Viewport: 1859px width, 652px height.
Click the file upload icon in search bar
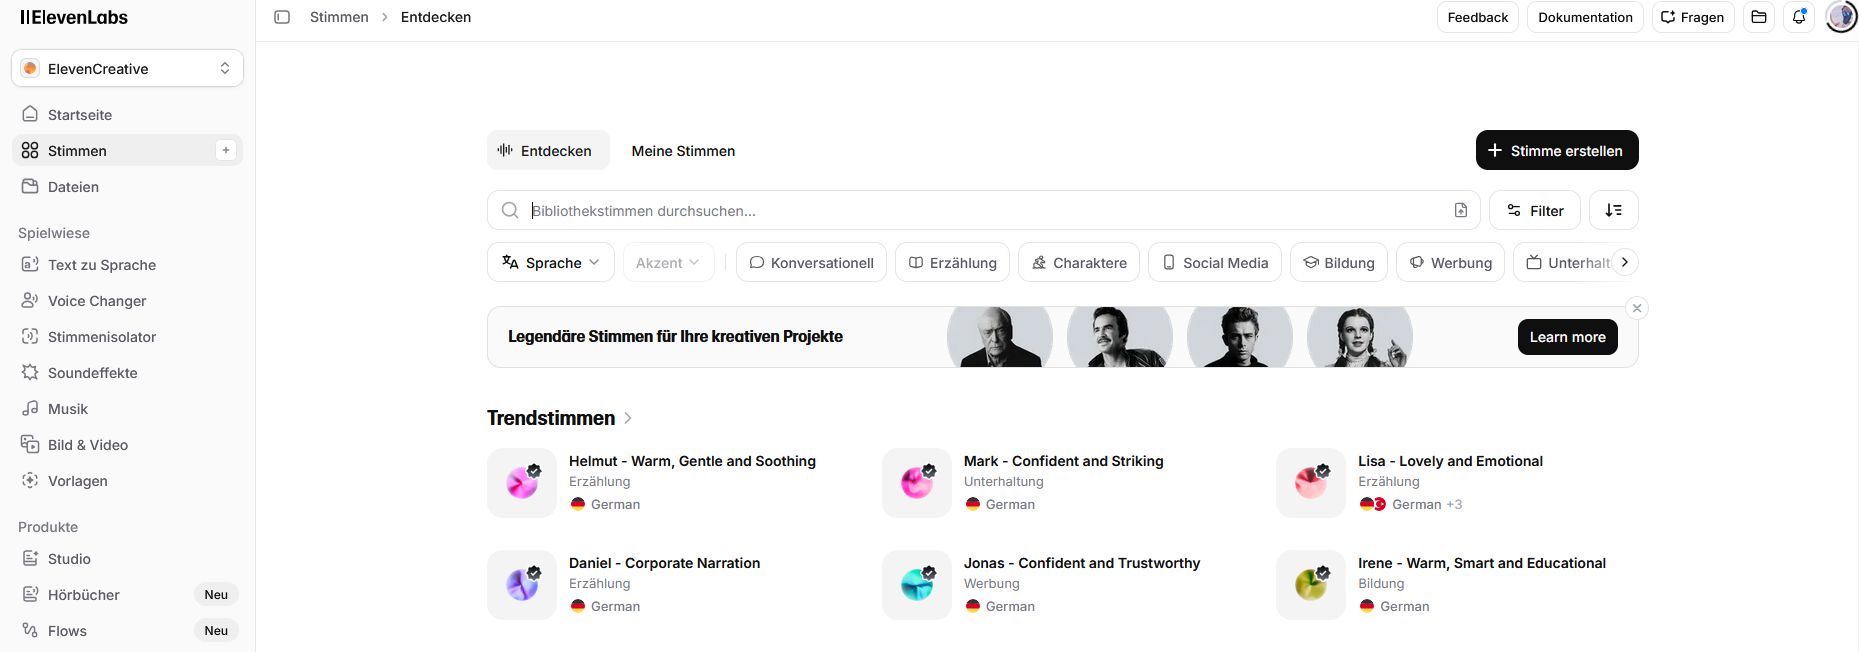pyautogui.click(x=1461, y=210)
